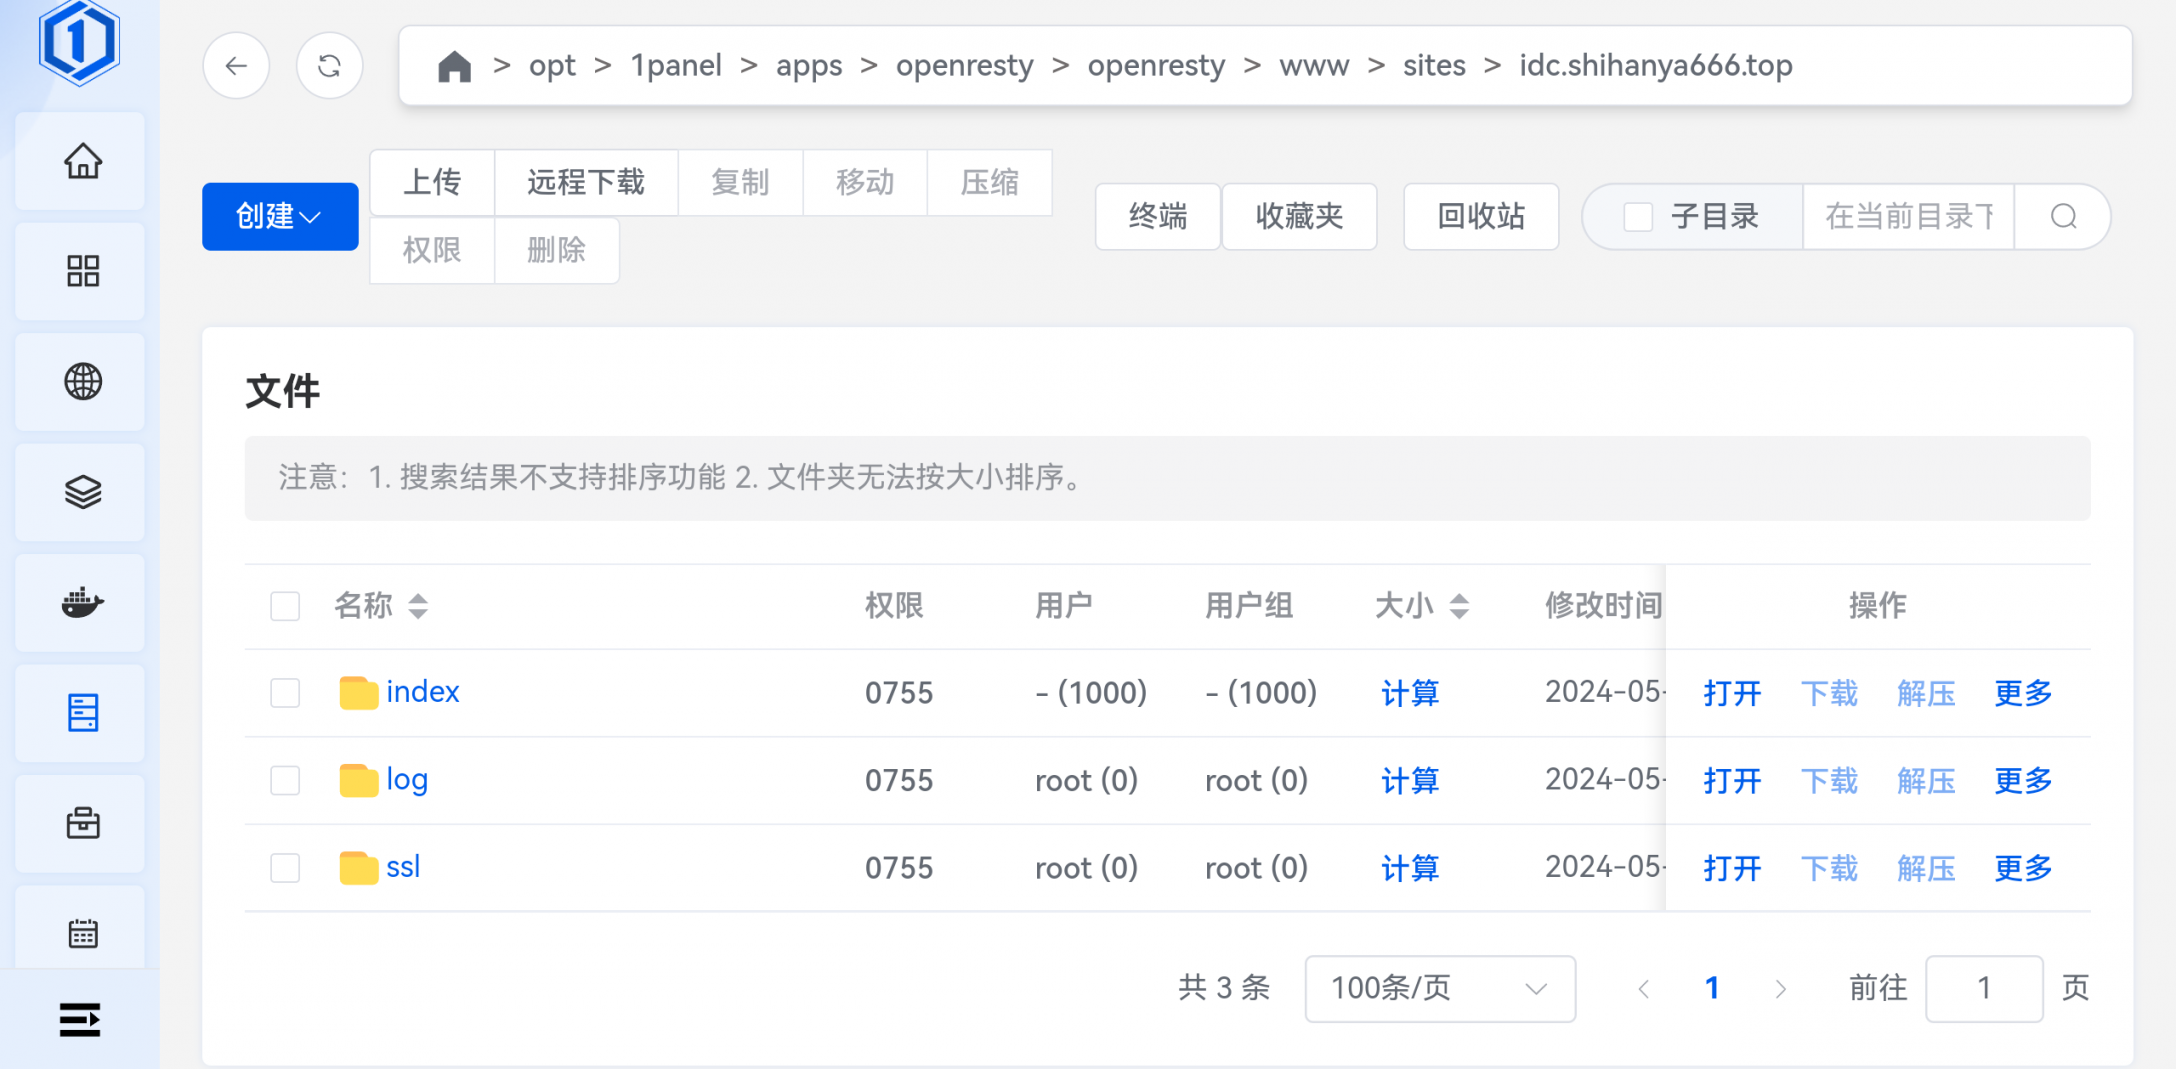Open the stacked layers sidebar icon
This screenshot has height=1069, width=2176.
[x=82, y=492]
